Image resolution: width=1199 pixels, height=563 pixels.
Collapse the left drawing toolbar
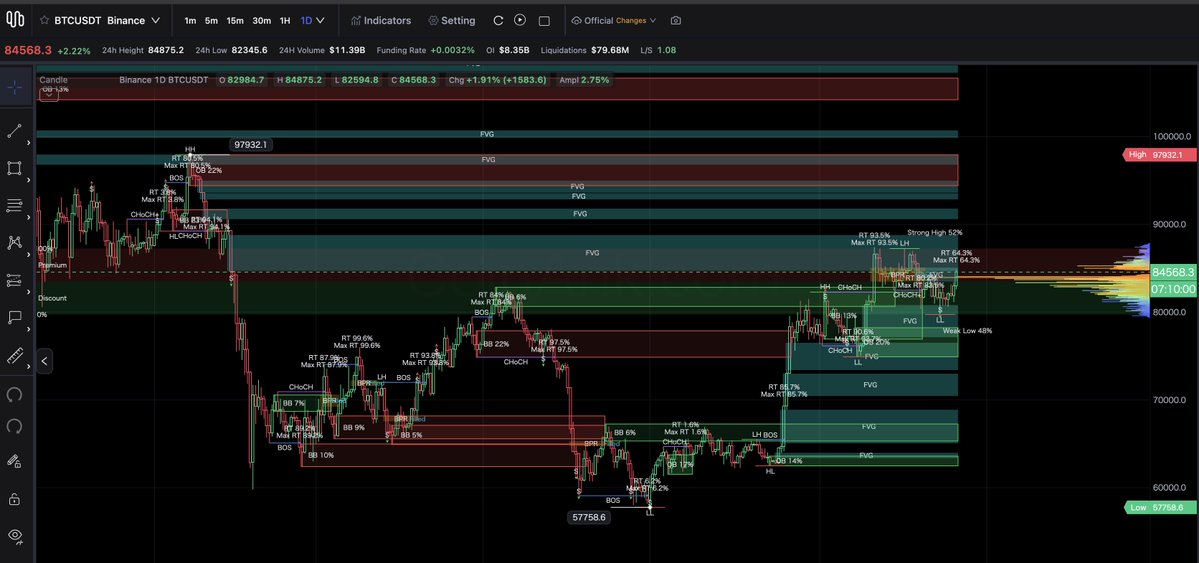(x=44, y=362)
